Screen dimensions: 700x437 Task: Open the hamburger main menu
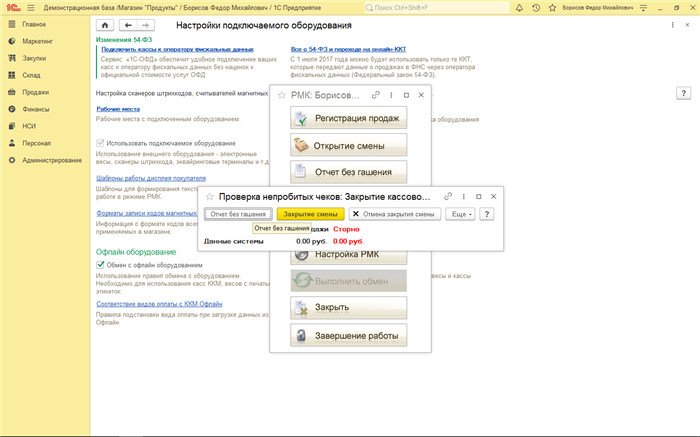point(31,8)
